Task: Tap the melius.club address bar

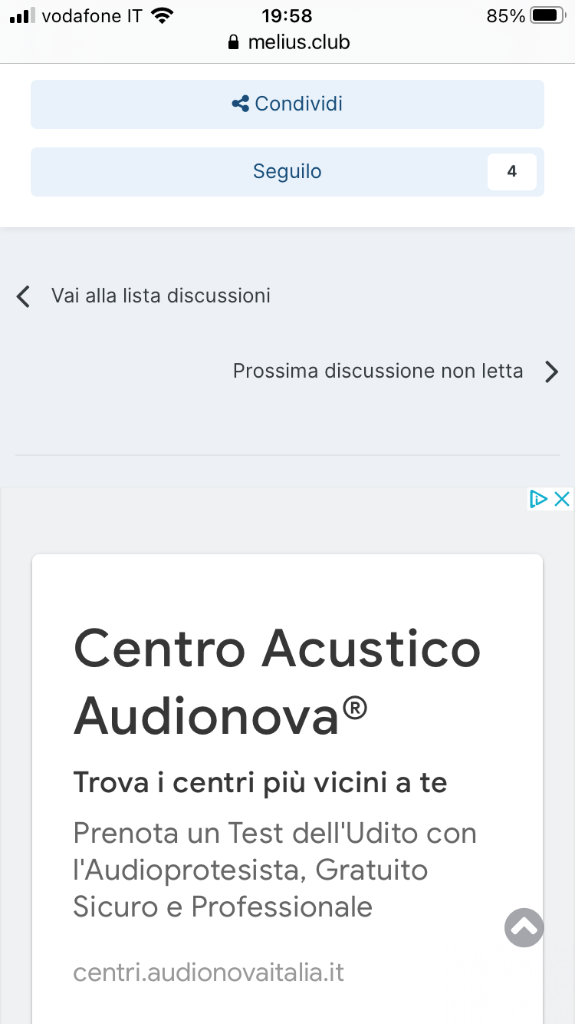Action: (x=288, y=42)
